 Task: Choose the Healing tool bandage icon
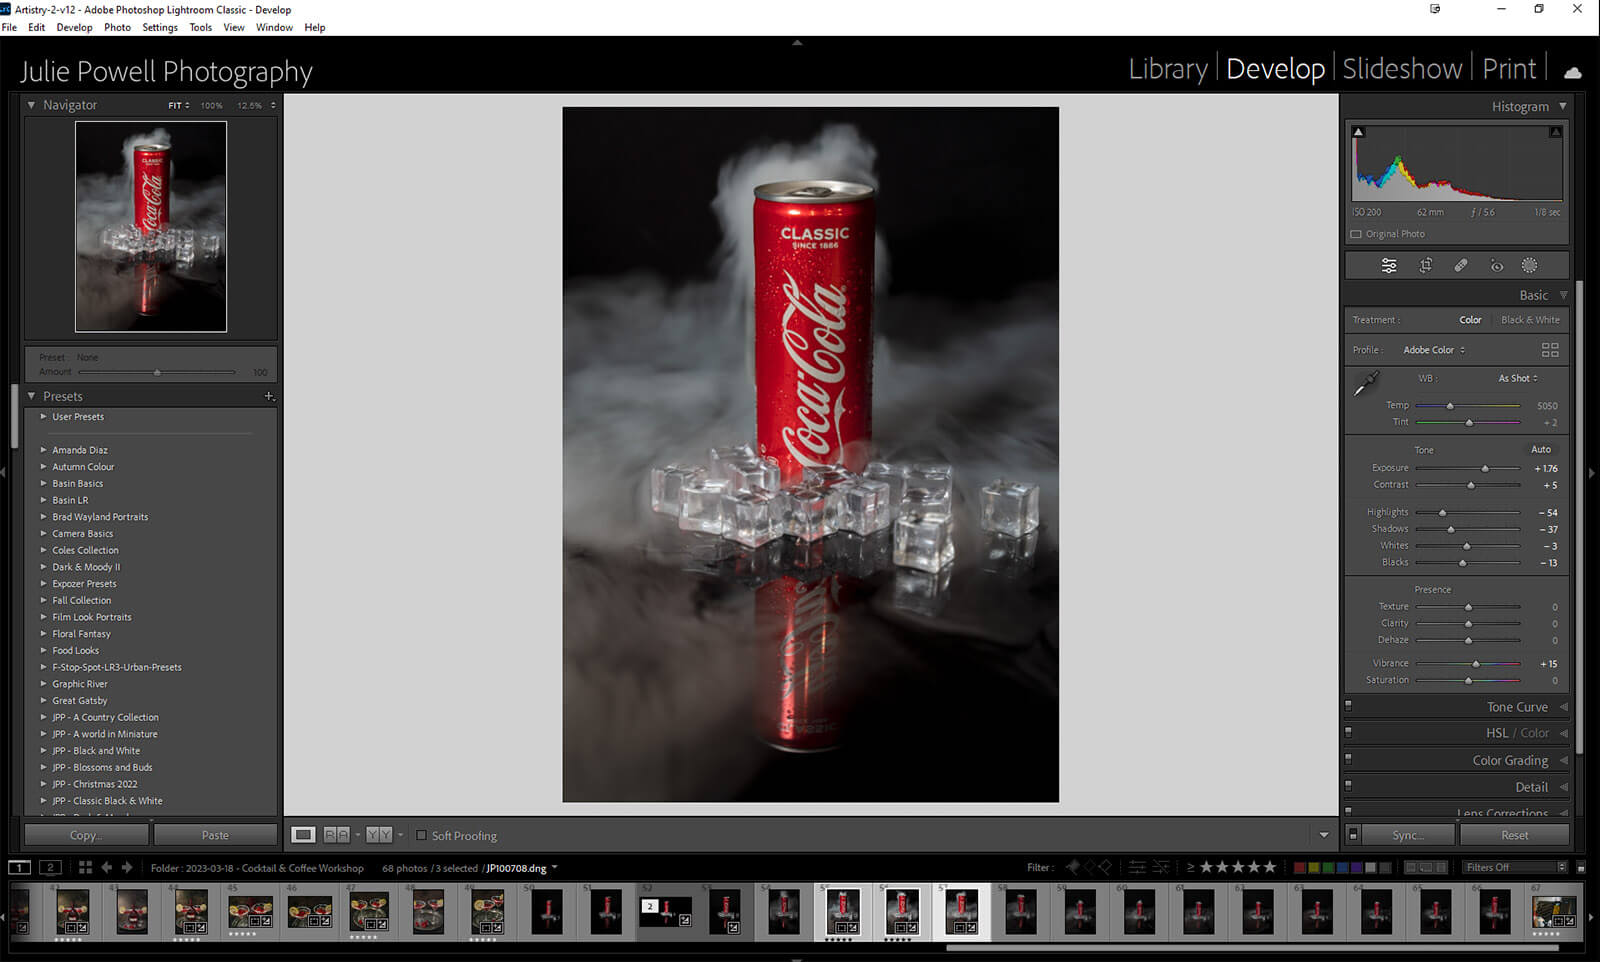pyautogui.click(x=1461, y=266)
